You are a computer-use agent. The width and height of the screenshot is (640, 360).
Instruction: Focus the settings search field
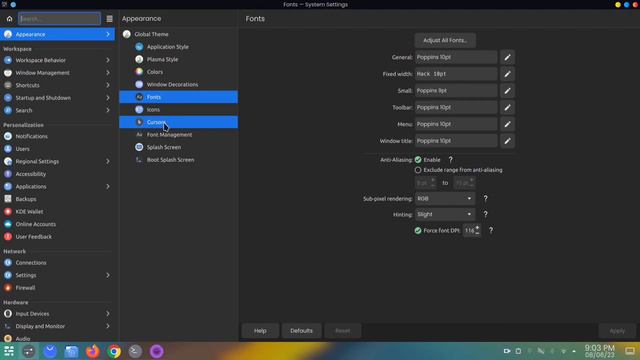(x=60, y=19)
